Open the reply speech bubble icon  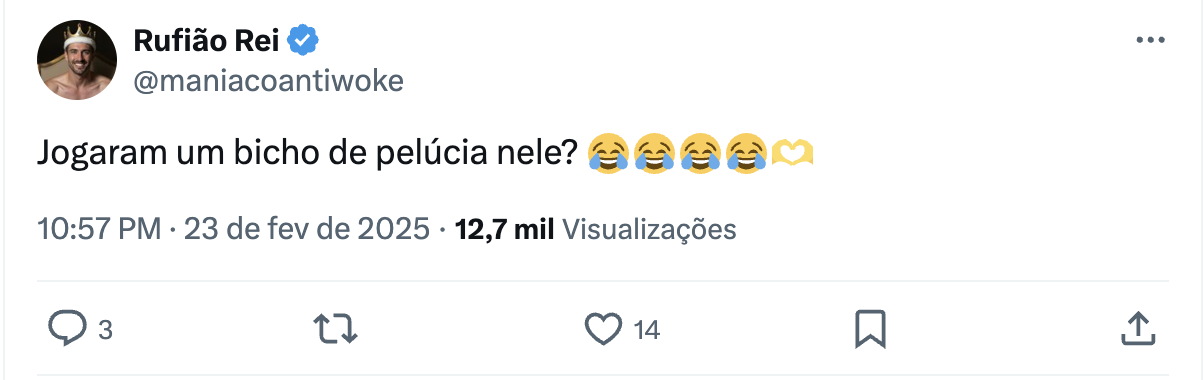(67, 328)
